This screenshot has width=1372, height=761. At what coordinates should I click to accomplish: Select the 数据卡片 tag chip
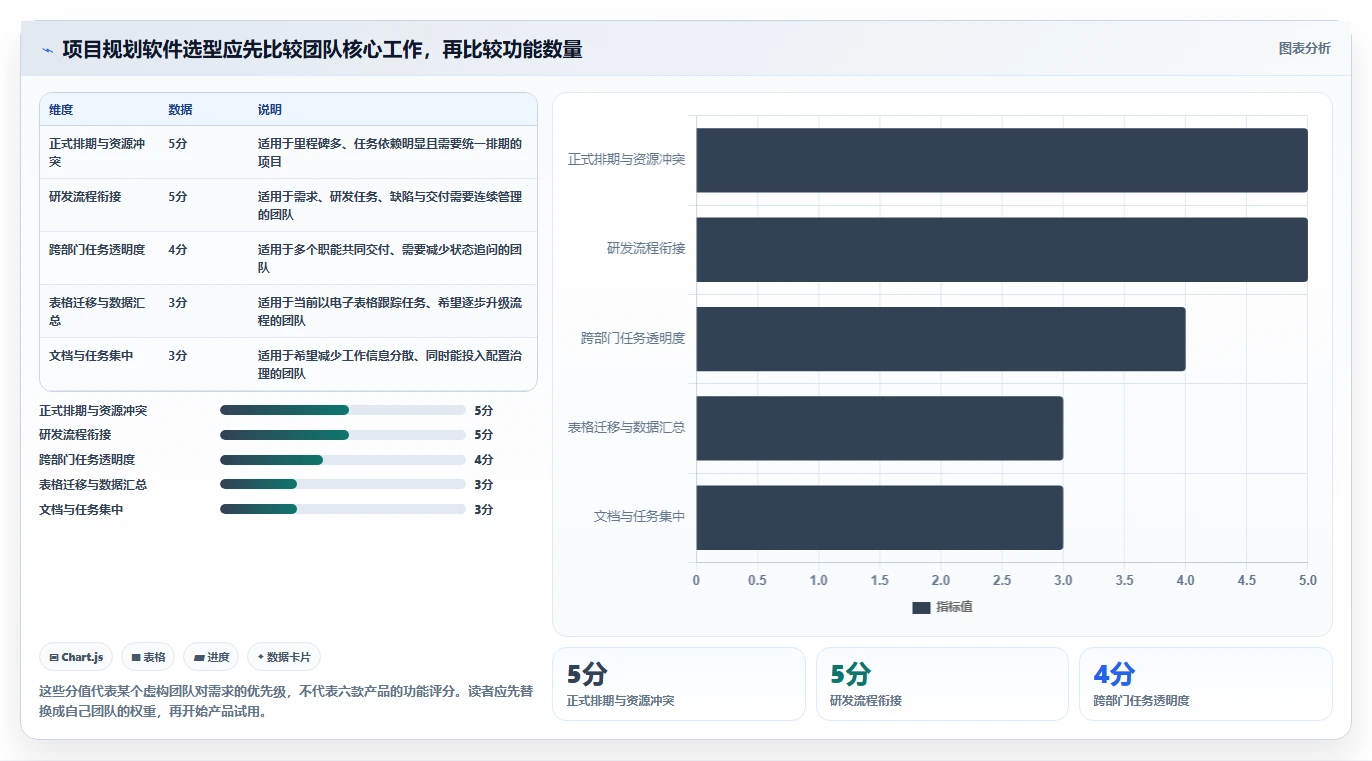284,657
